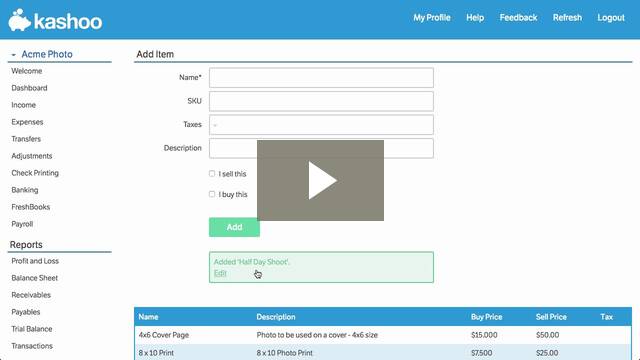Open My Profile in the top bar

point(432,18)
